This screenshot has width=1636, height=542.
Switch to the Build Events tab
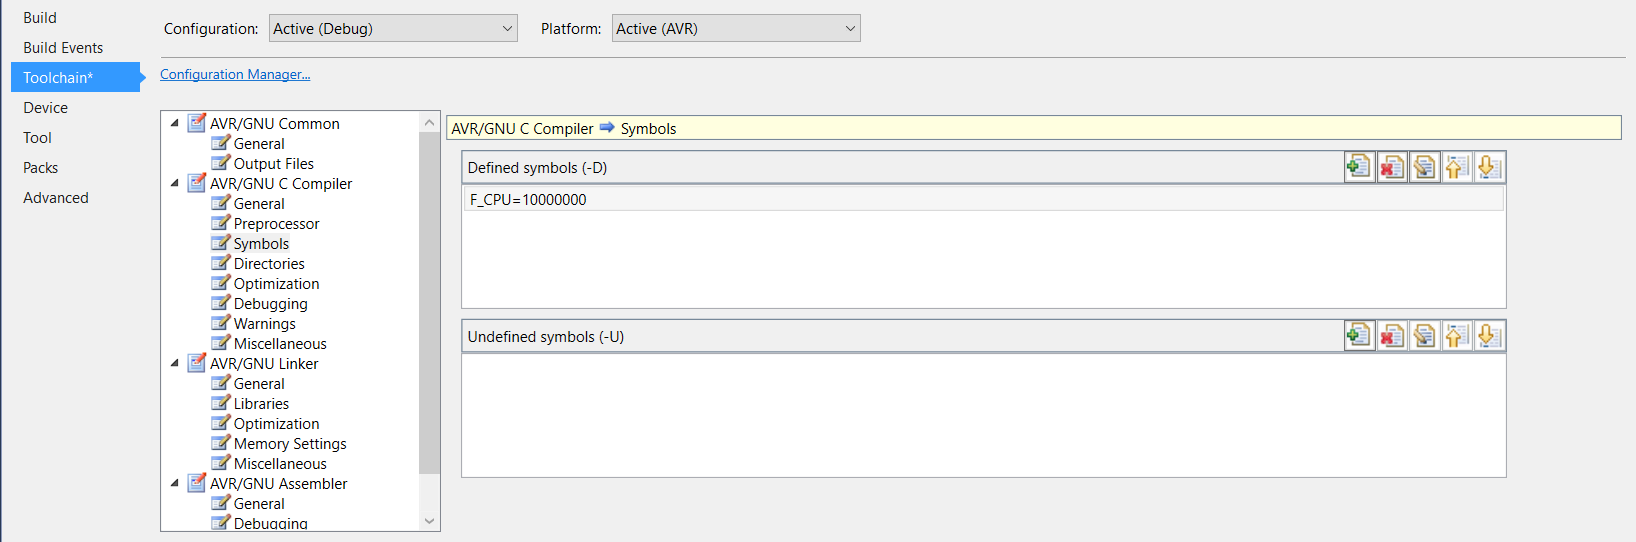pos(63,48)
